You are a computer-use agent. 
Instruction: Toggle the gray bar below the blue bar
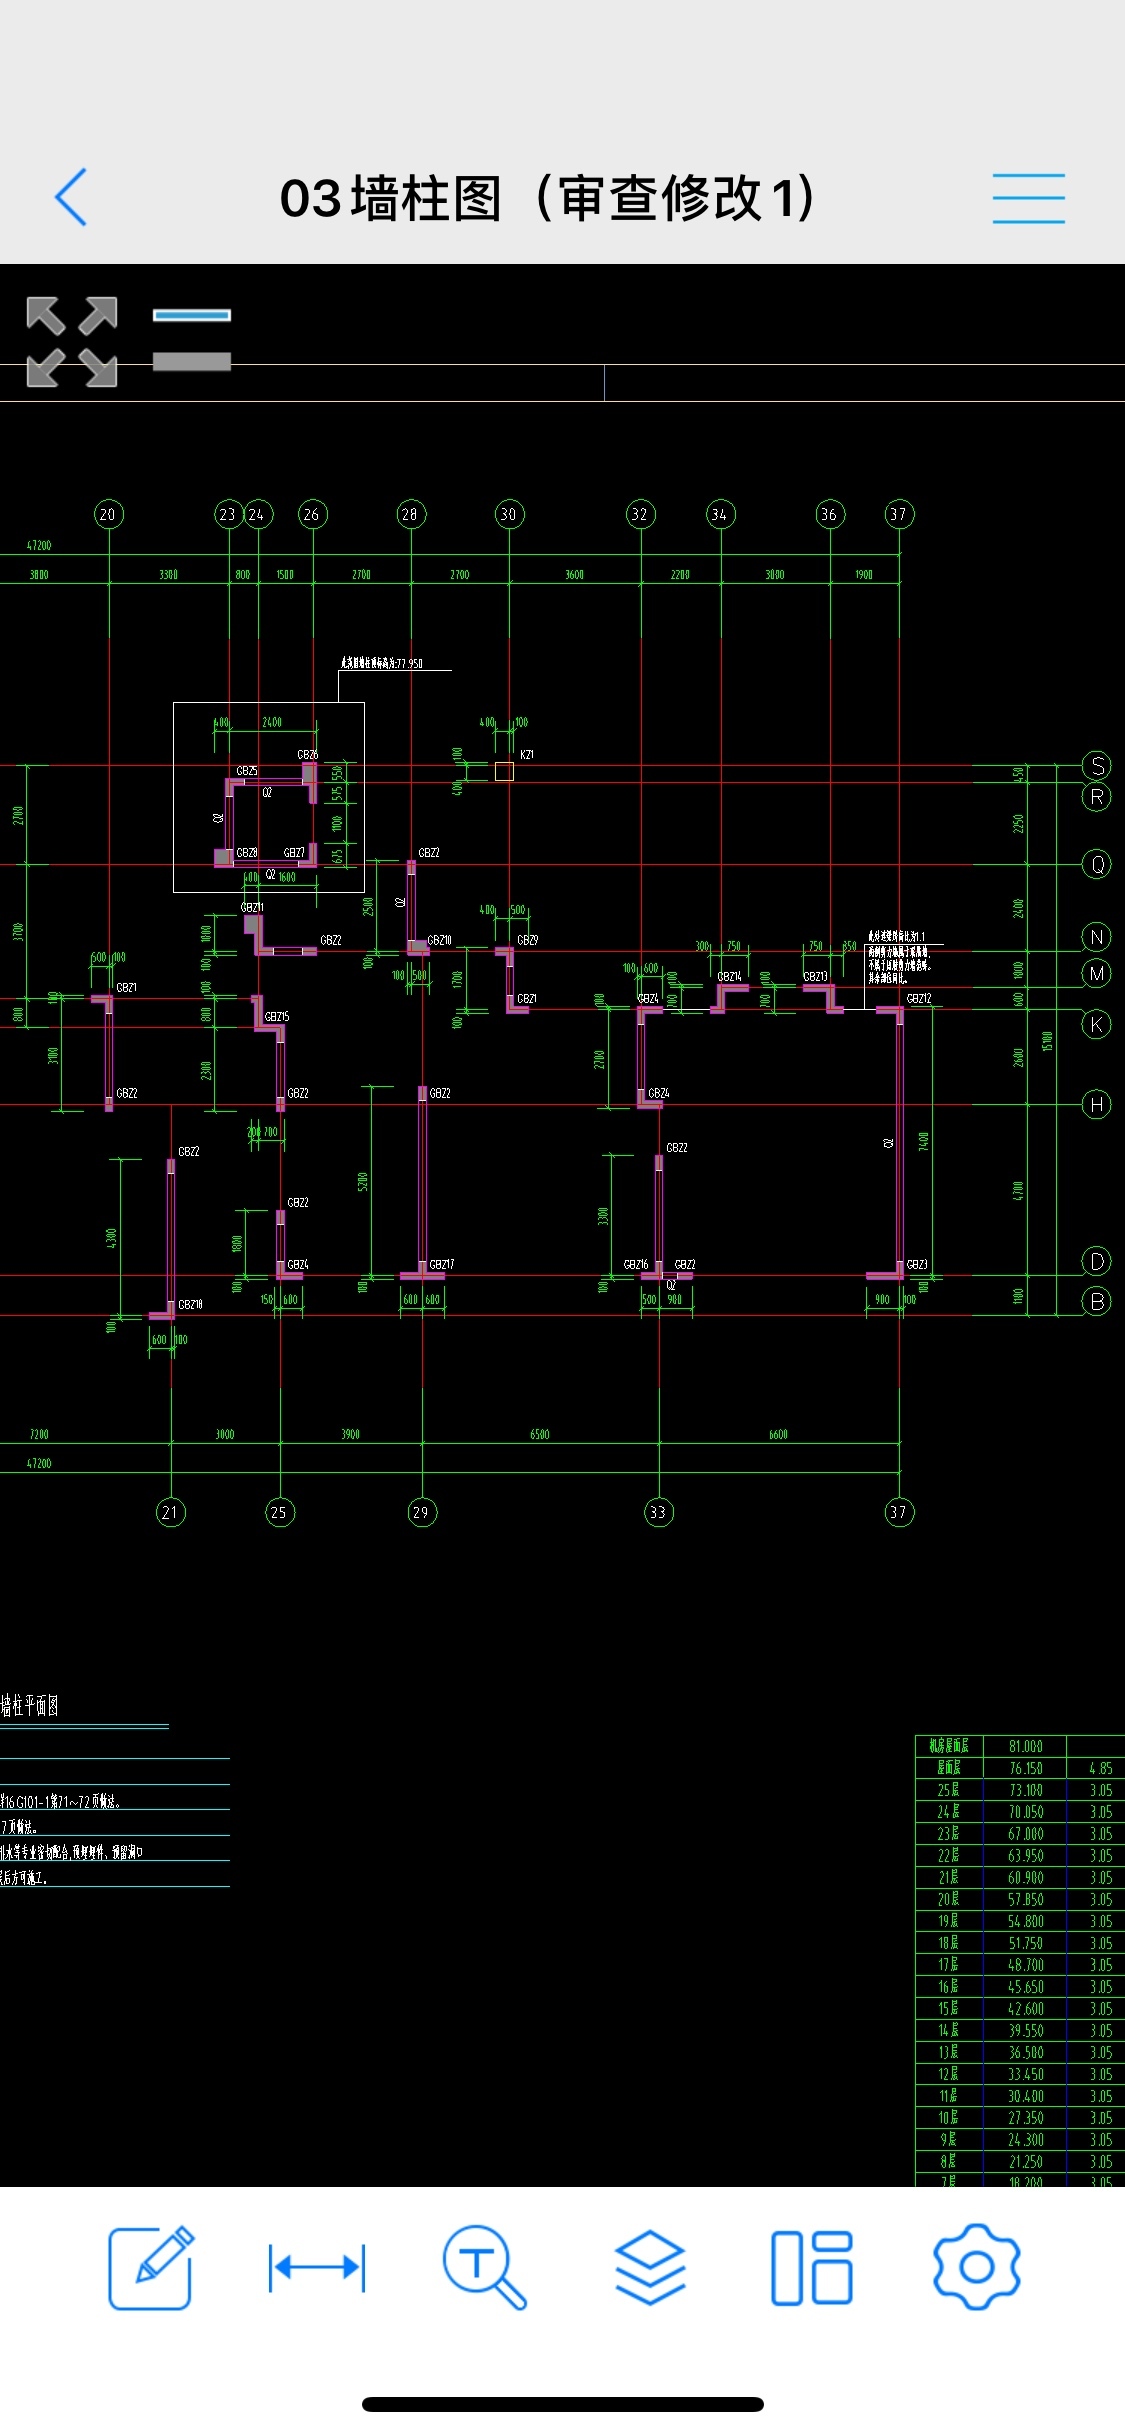(192, 361)
